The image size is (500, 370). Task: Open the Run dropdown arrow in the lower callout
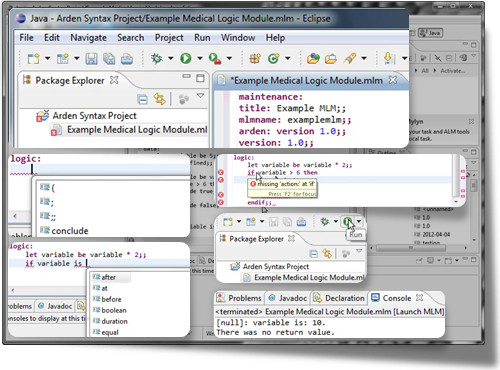coord(359,221)
